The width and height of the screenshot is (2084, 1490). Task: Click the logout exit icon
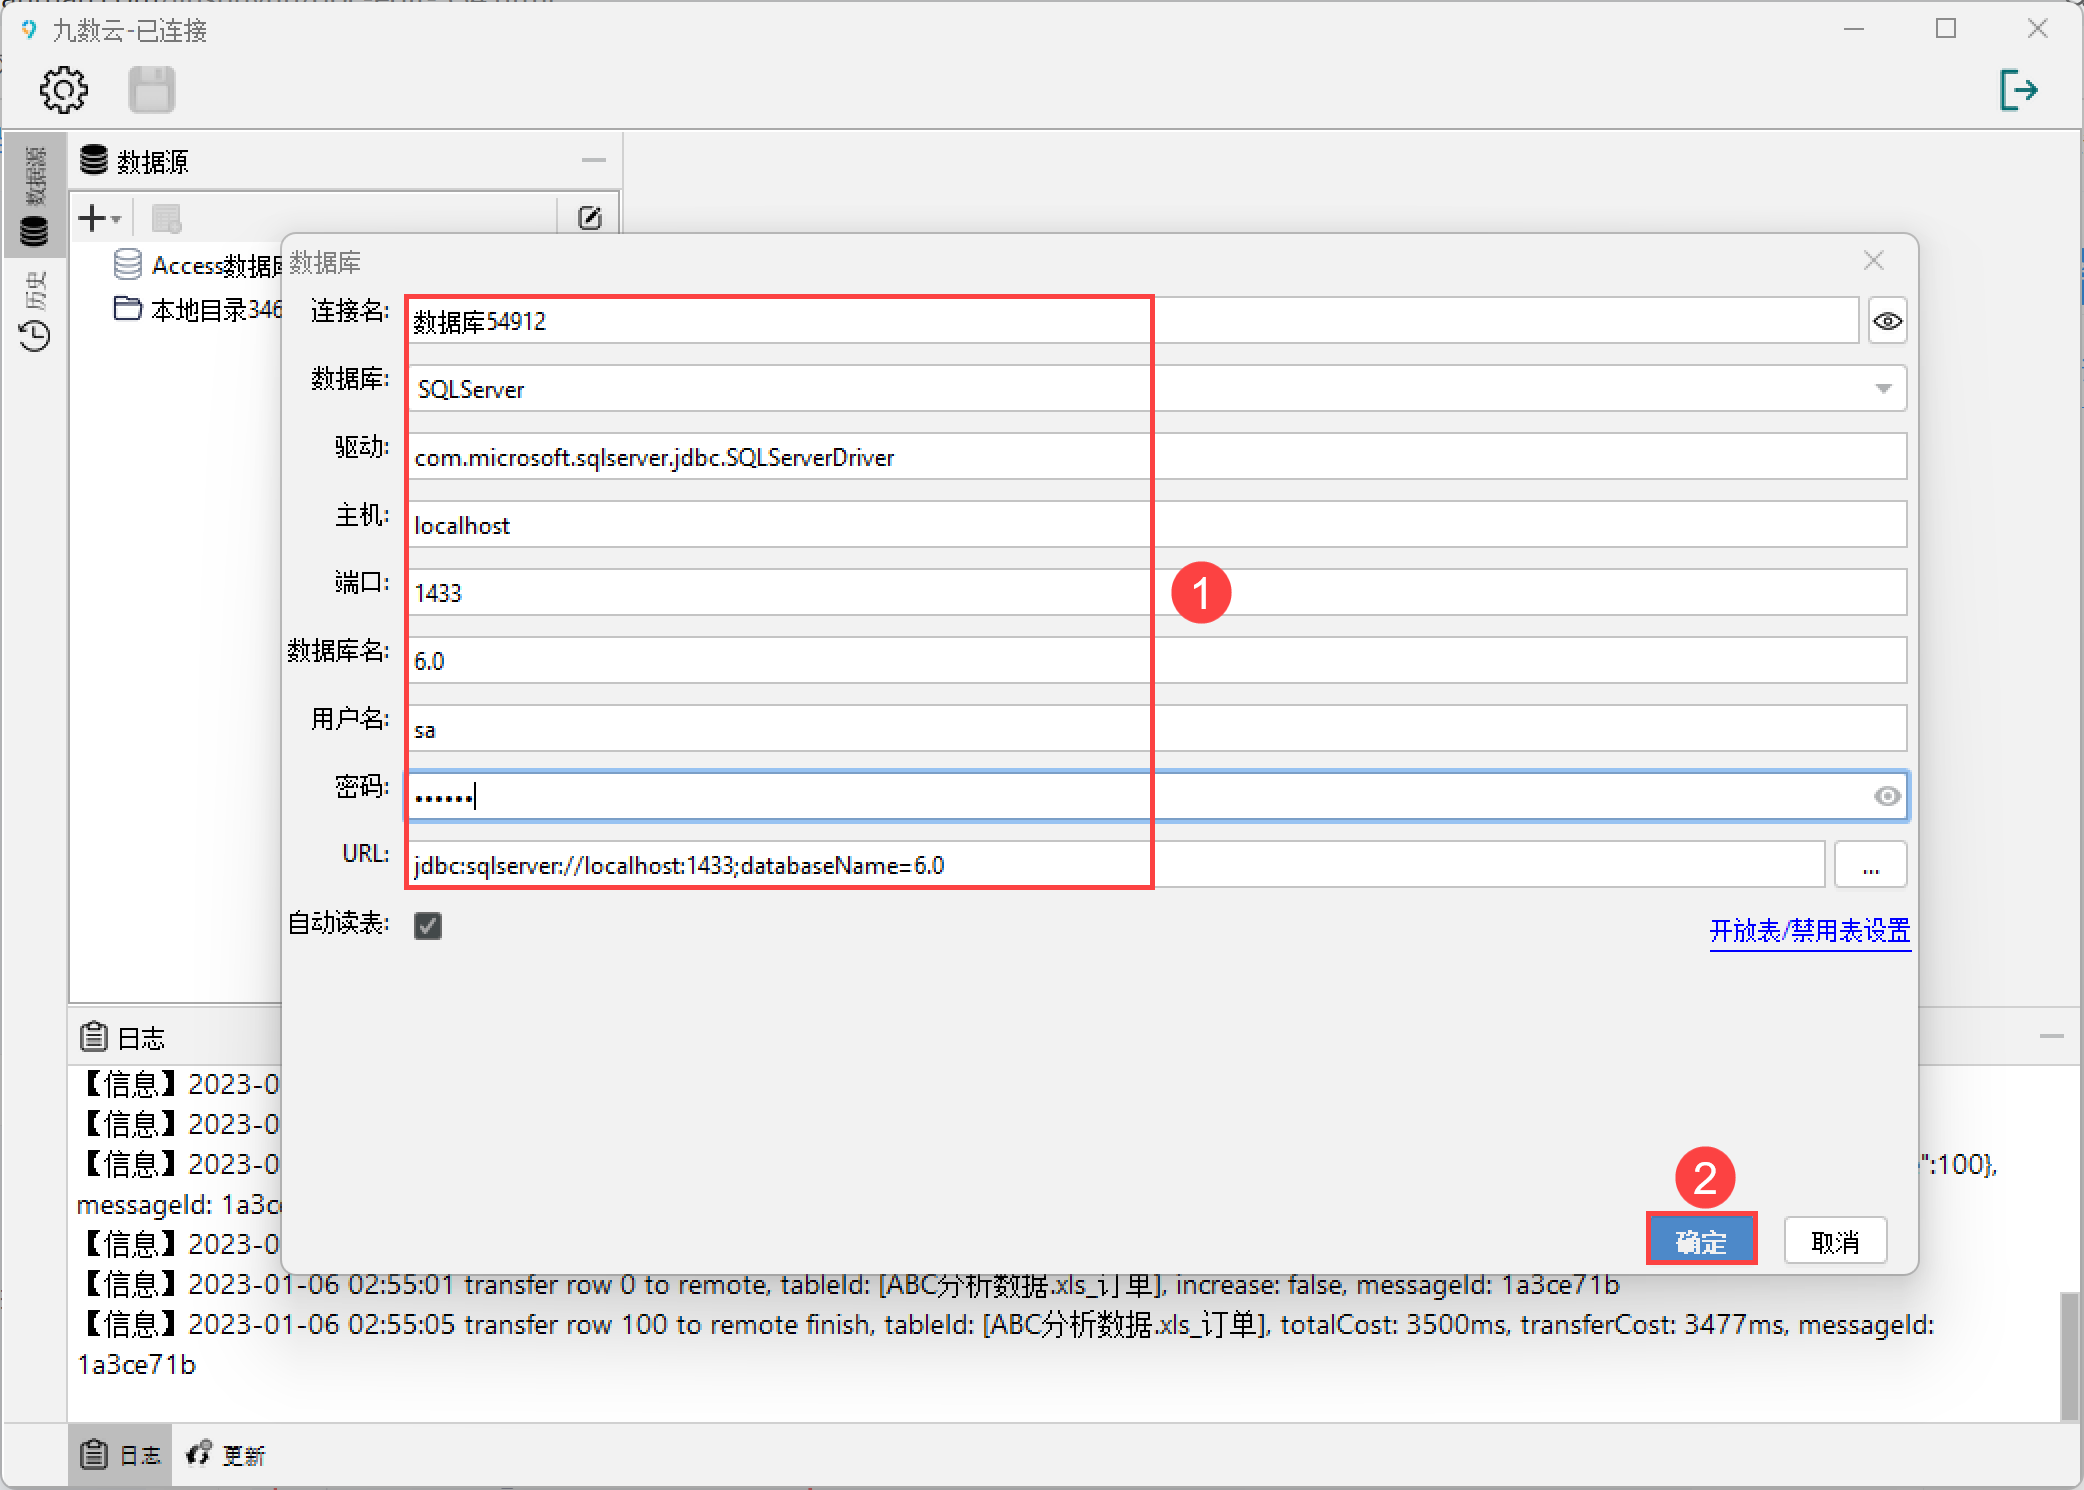2018,90
